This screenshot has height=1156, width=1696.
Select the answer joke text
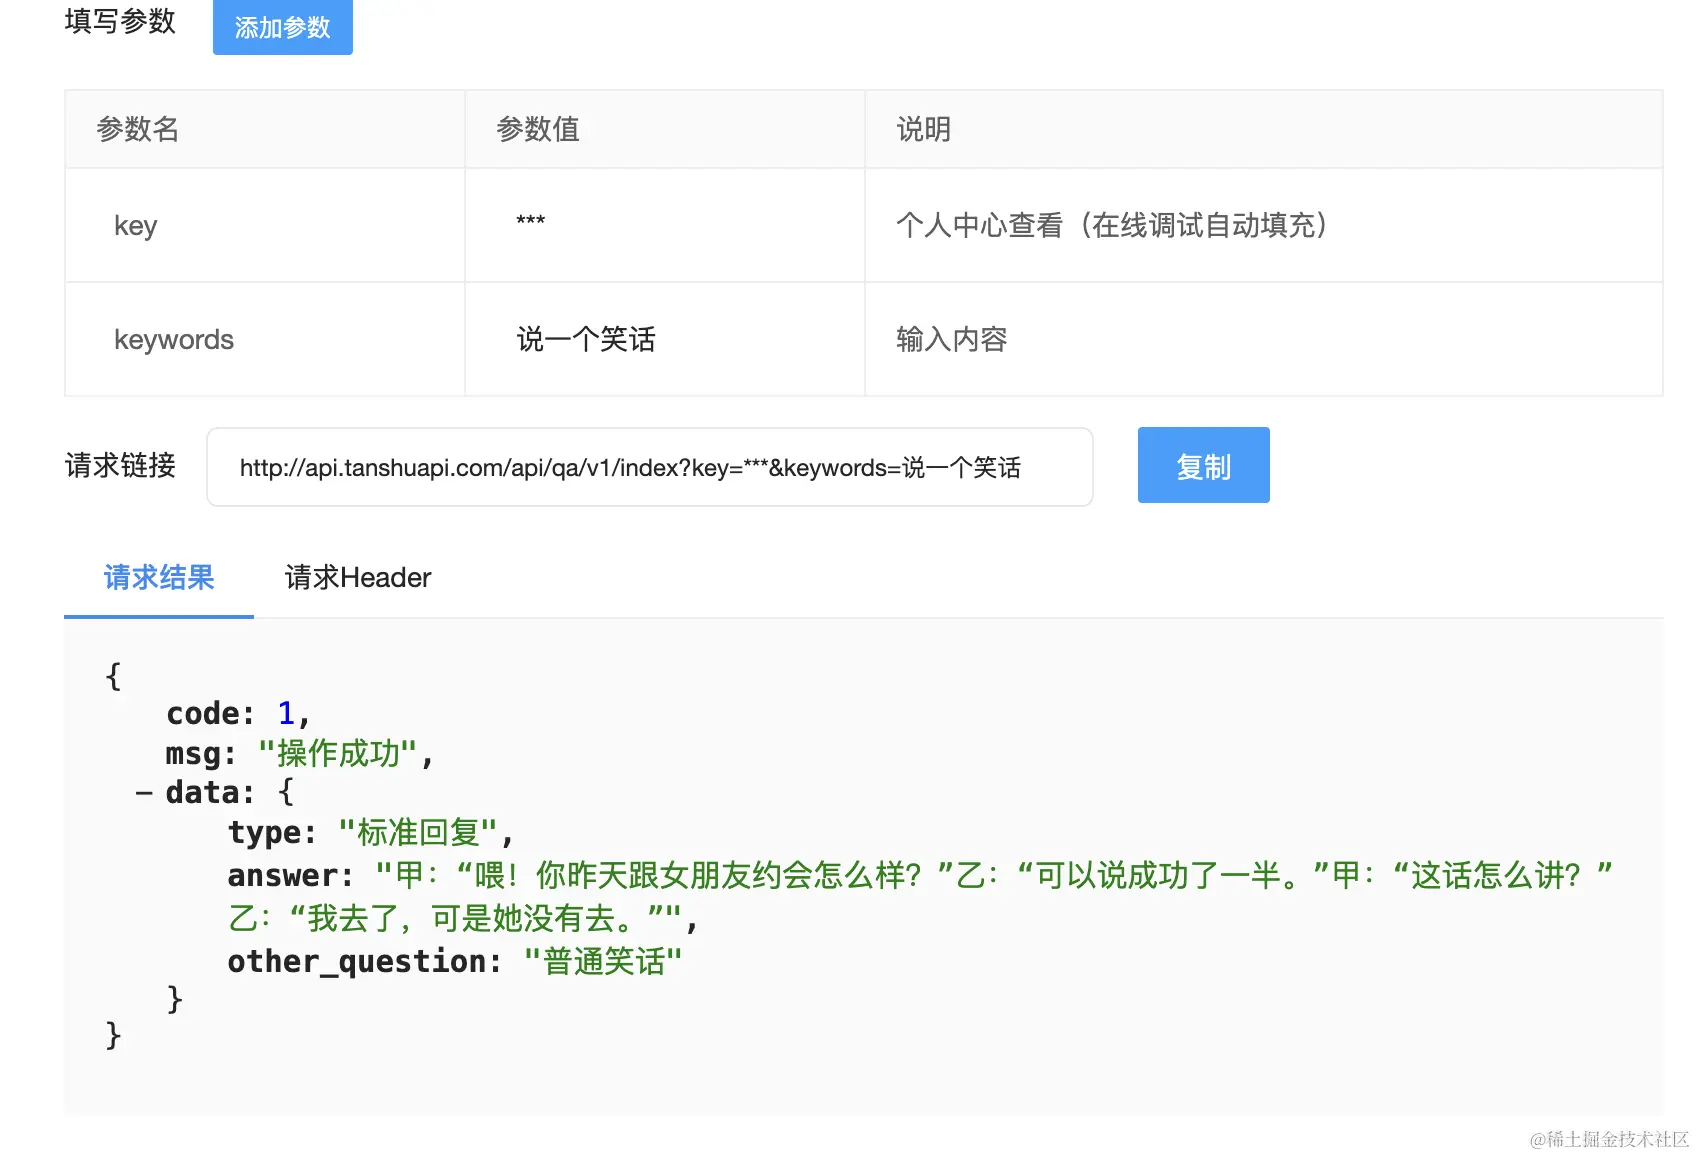point(920,897)
